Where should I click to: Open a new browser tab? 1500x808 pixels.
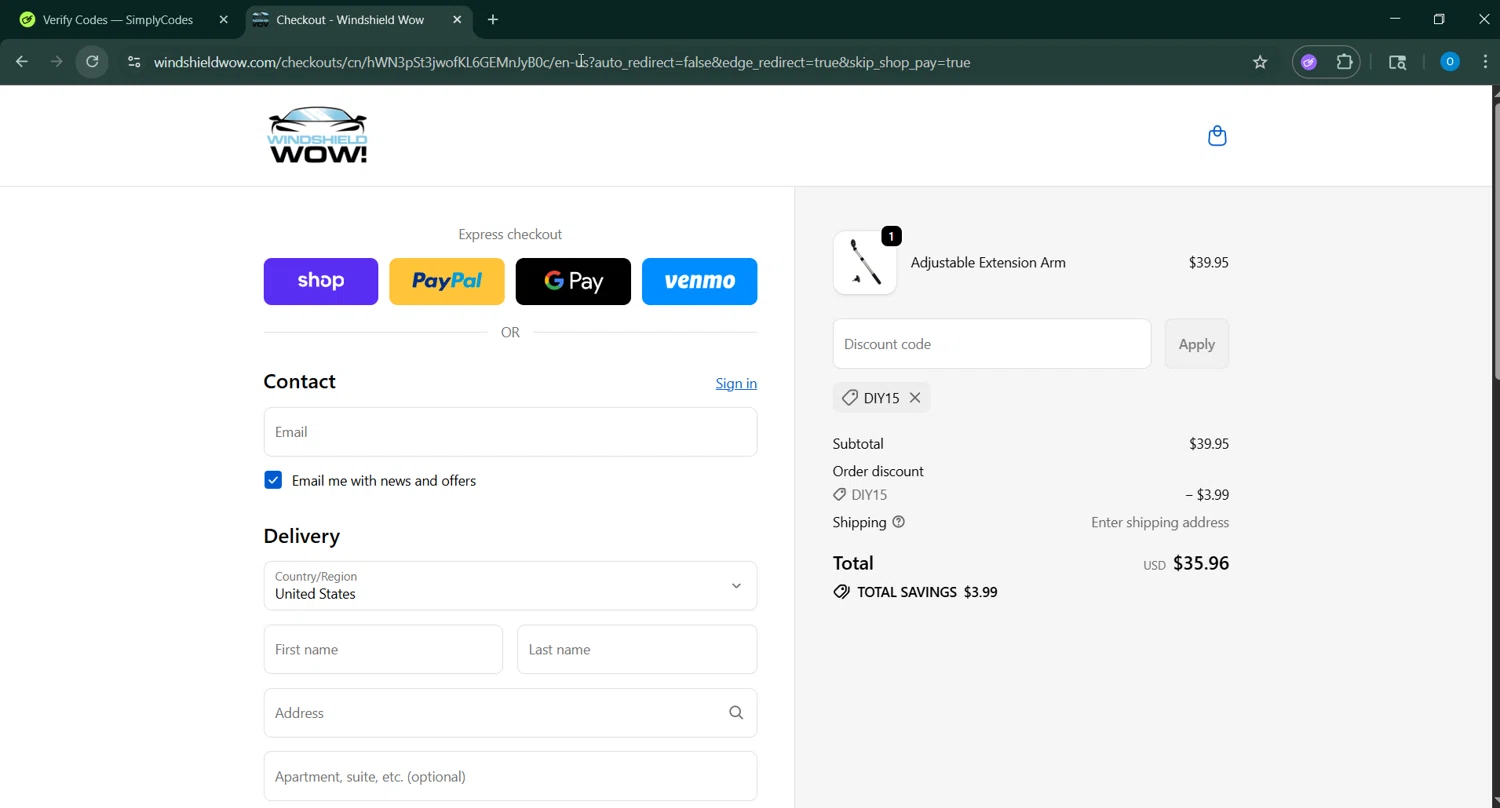click(493, 20)
